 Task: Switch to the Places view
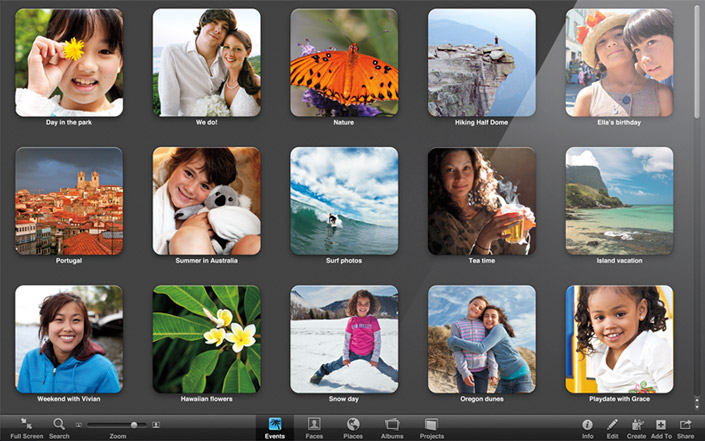pyautogui.click(x=353, y=428)
